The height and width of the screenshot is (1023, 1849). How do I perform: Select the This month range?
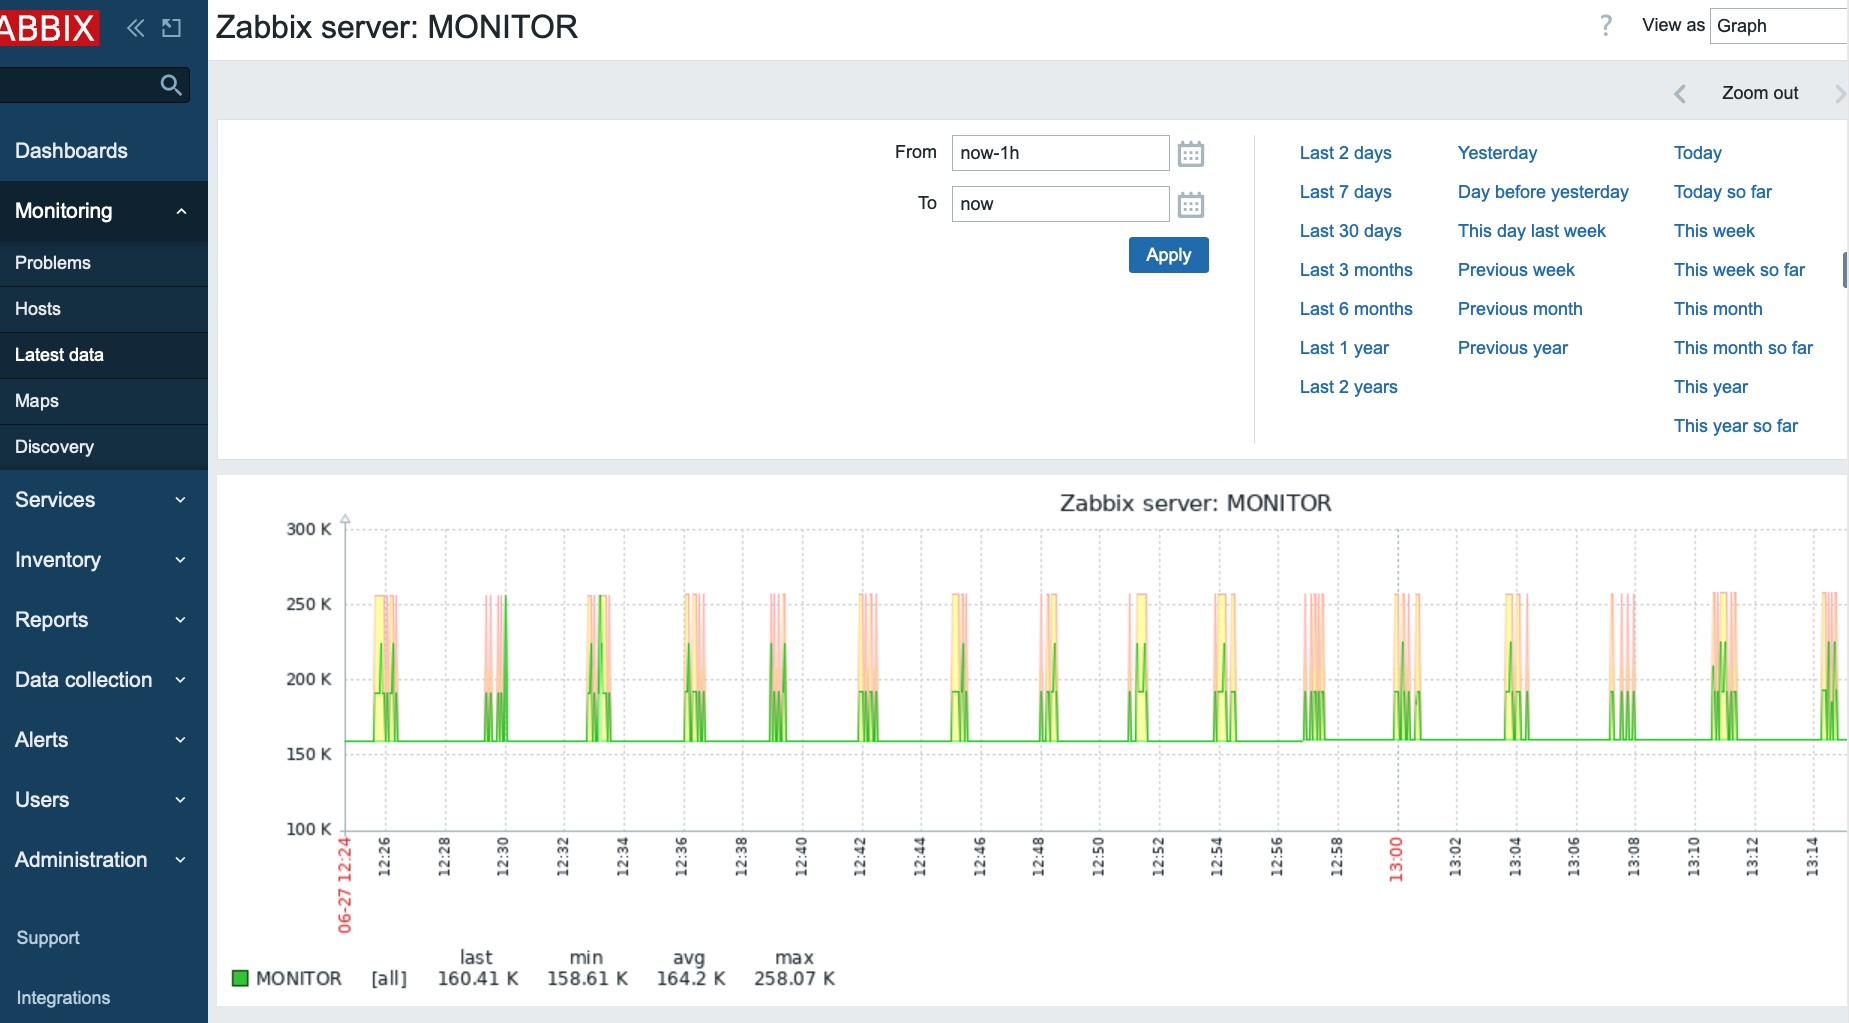pos(1718,309)
